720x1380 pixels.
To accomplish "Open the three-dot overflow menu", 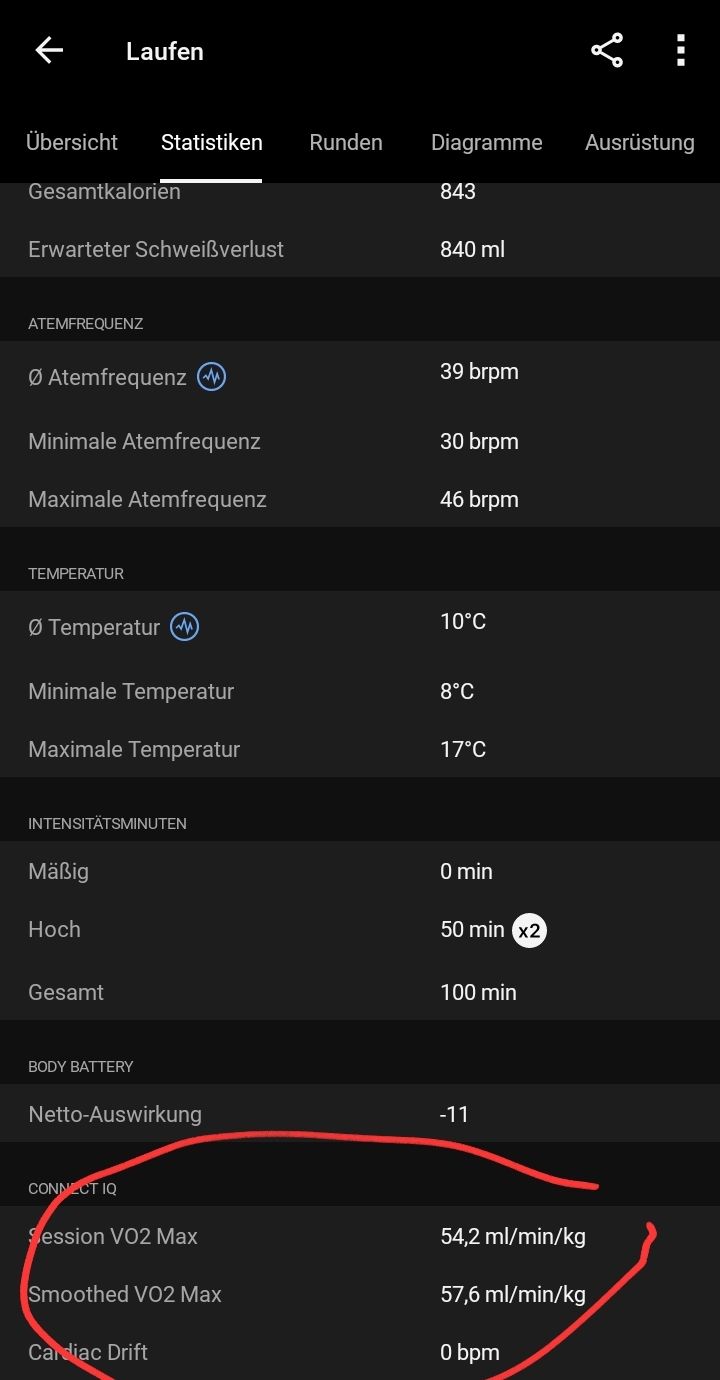I will pos(680,51).
